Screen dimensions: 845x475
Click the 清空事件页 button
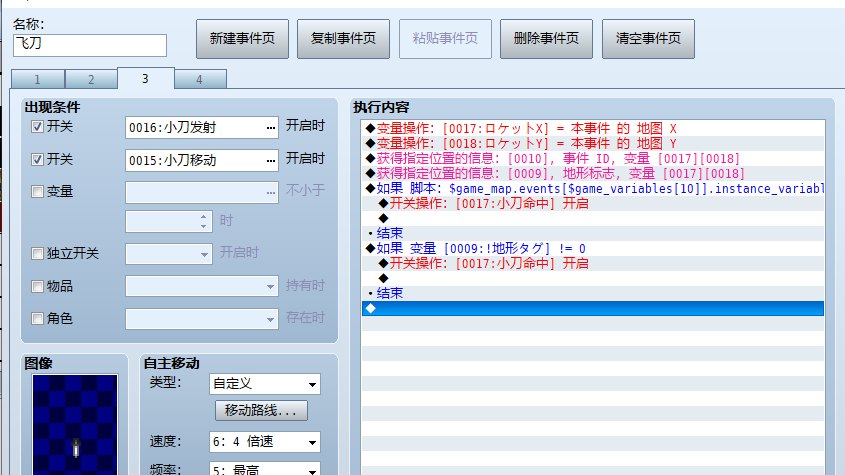(648, 39)
